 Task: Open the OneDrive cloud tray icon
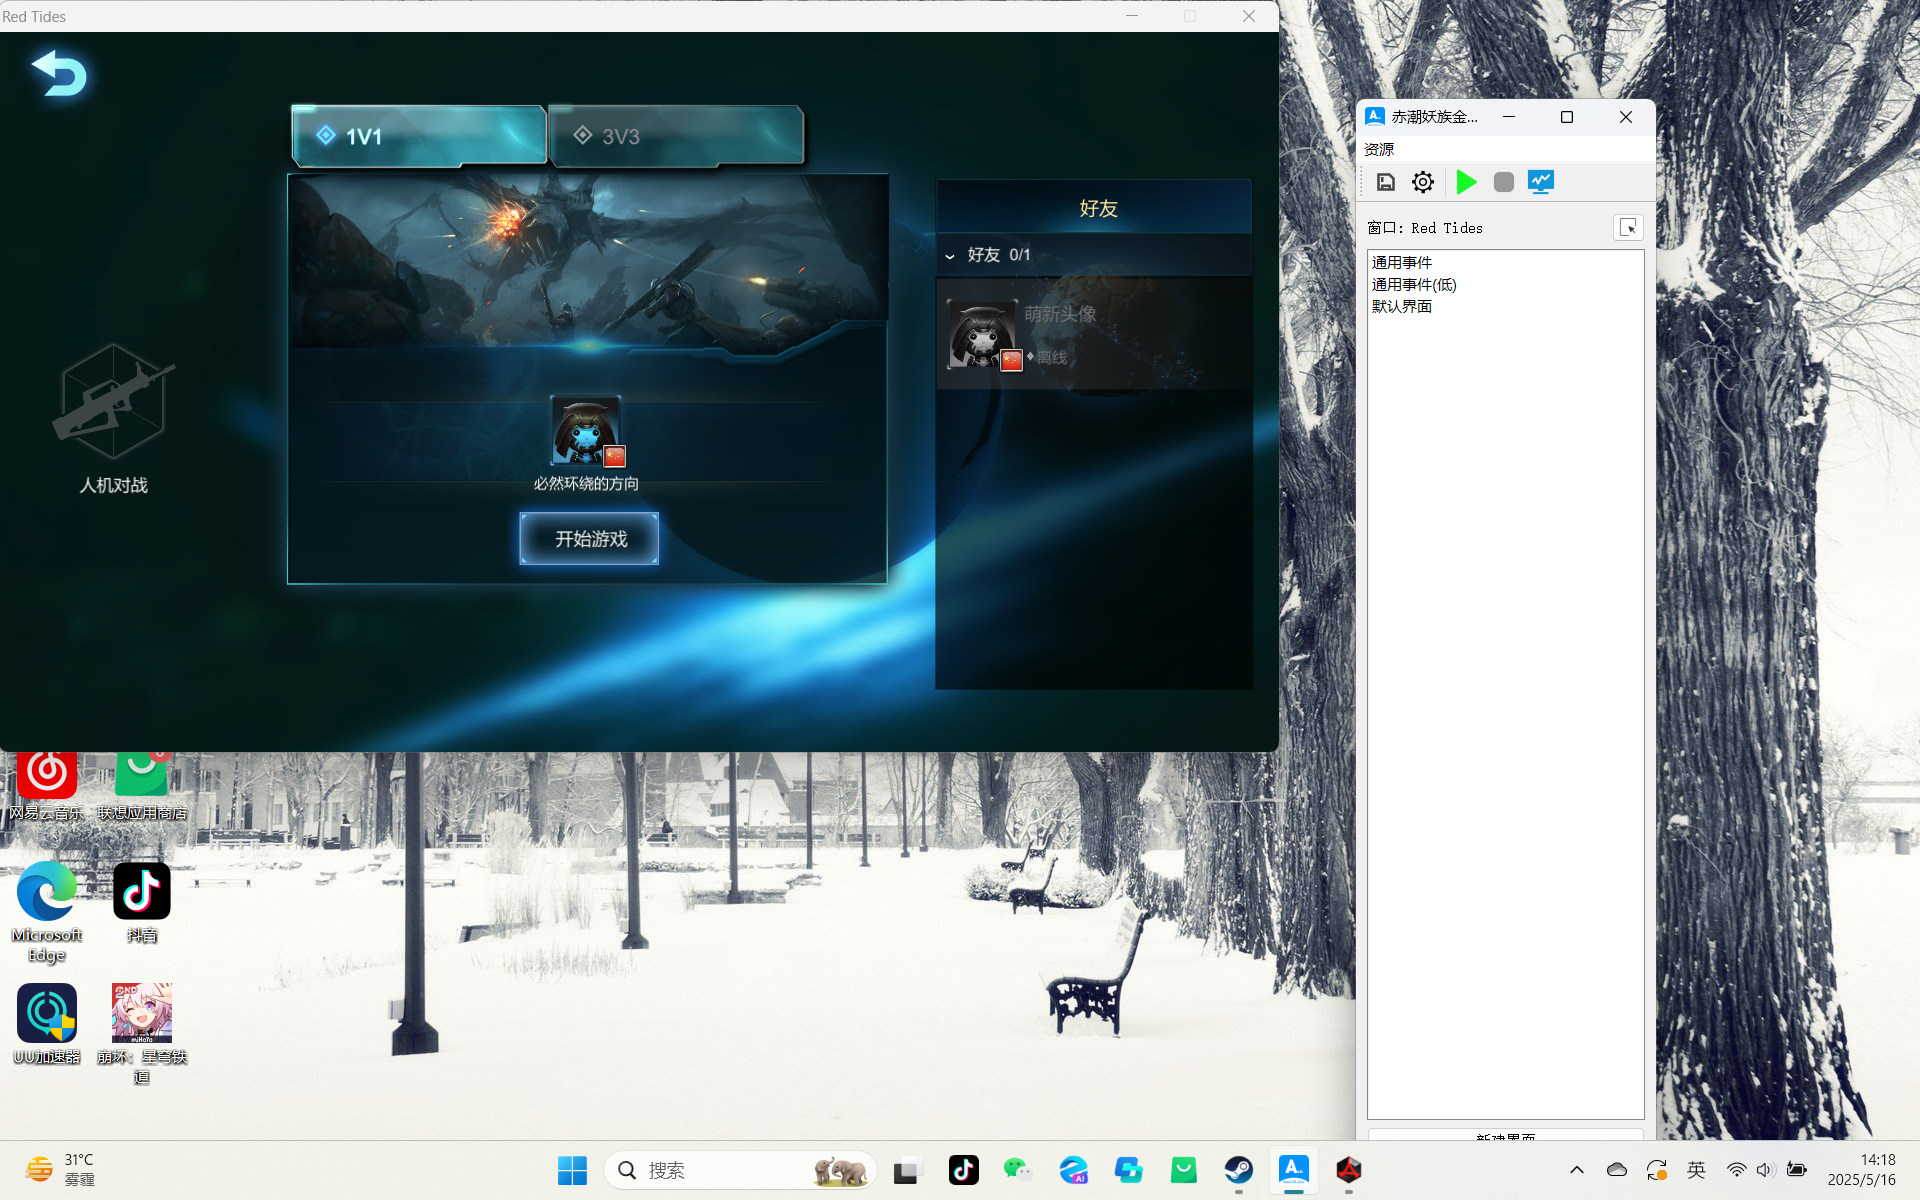click(1616, 1170)
